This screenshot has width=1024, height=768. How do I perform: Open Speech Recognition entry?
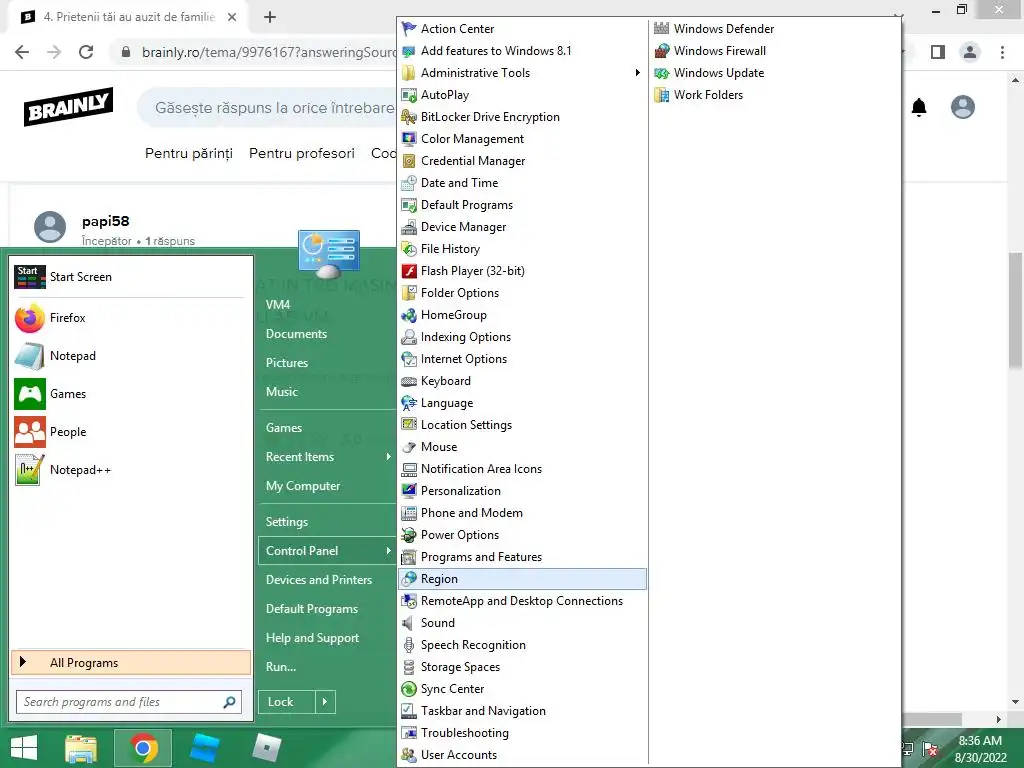coord(522,645)
